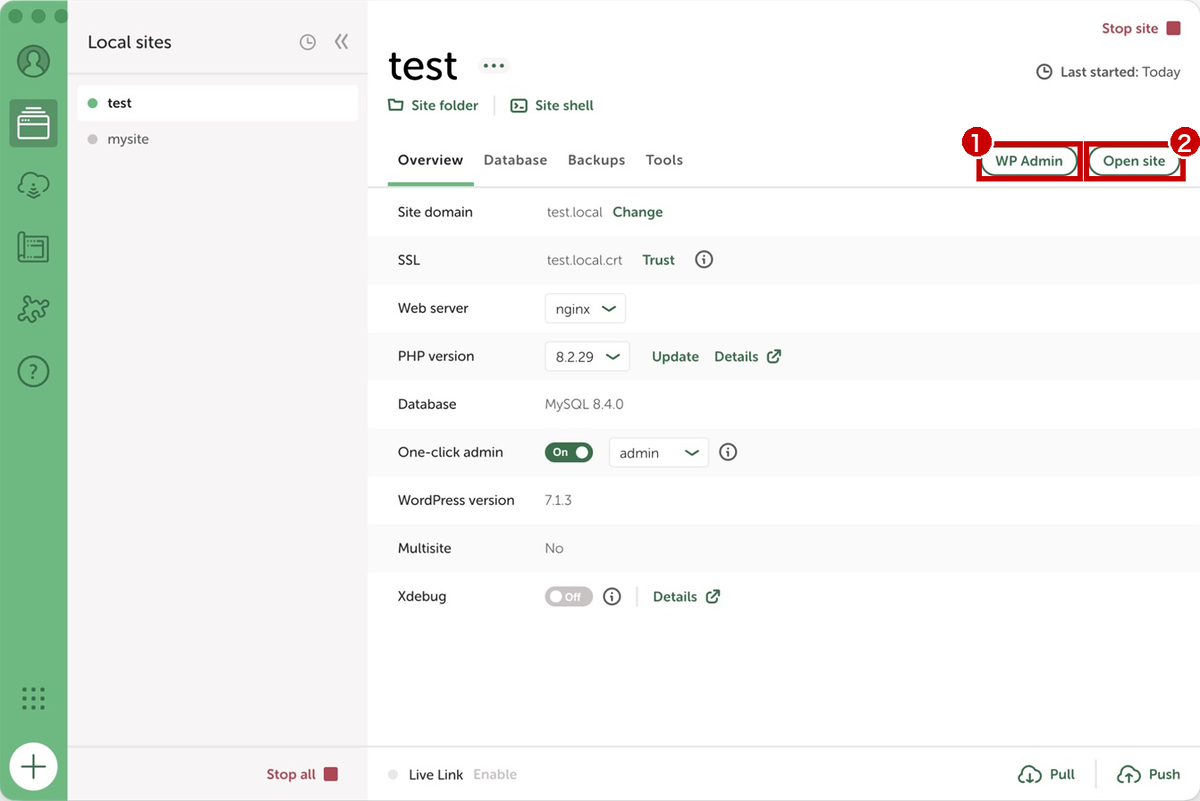Image resolution: width=1200 pixels, height=801 pixels.
Task: Show SSL info circle icon
Action: (x=704, y=260)
